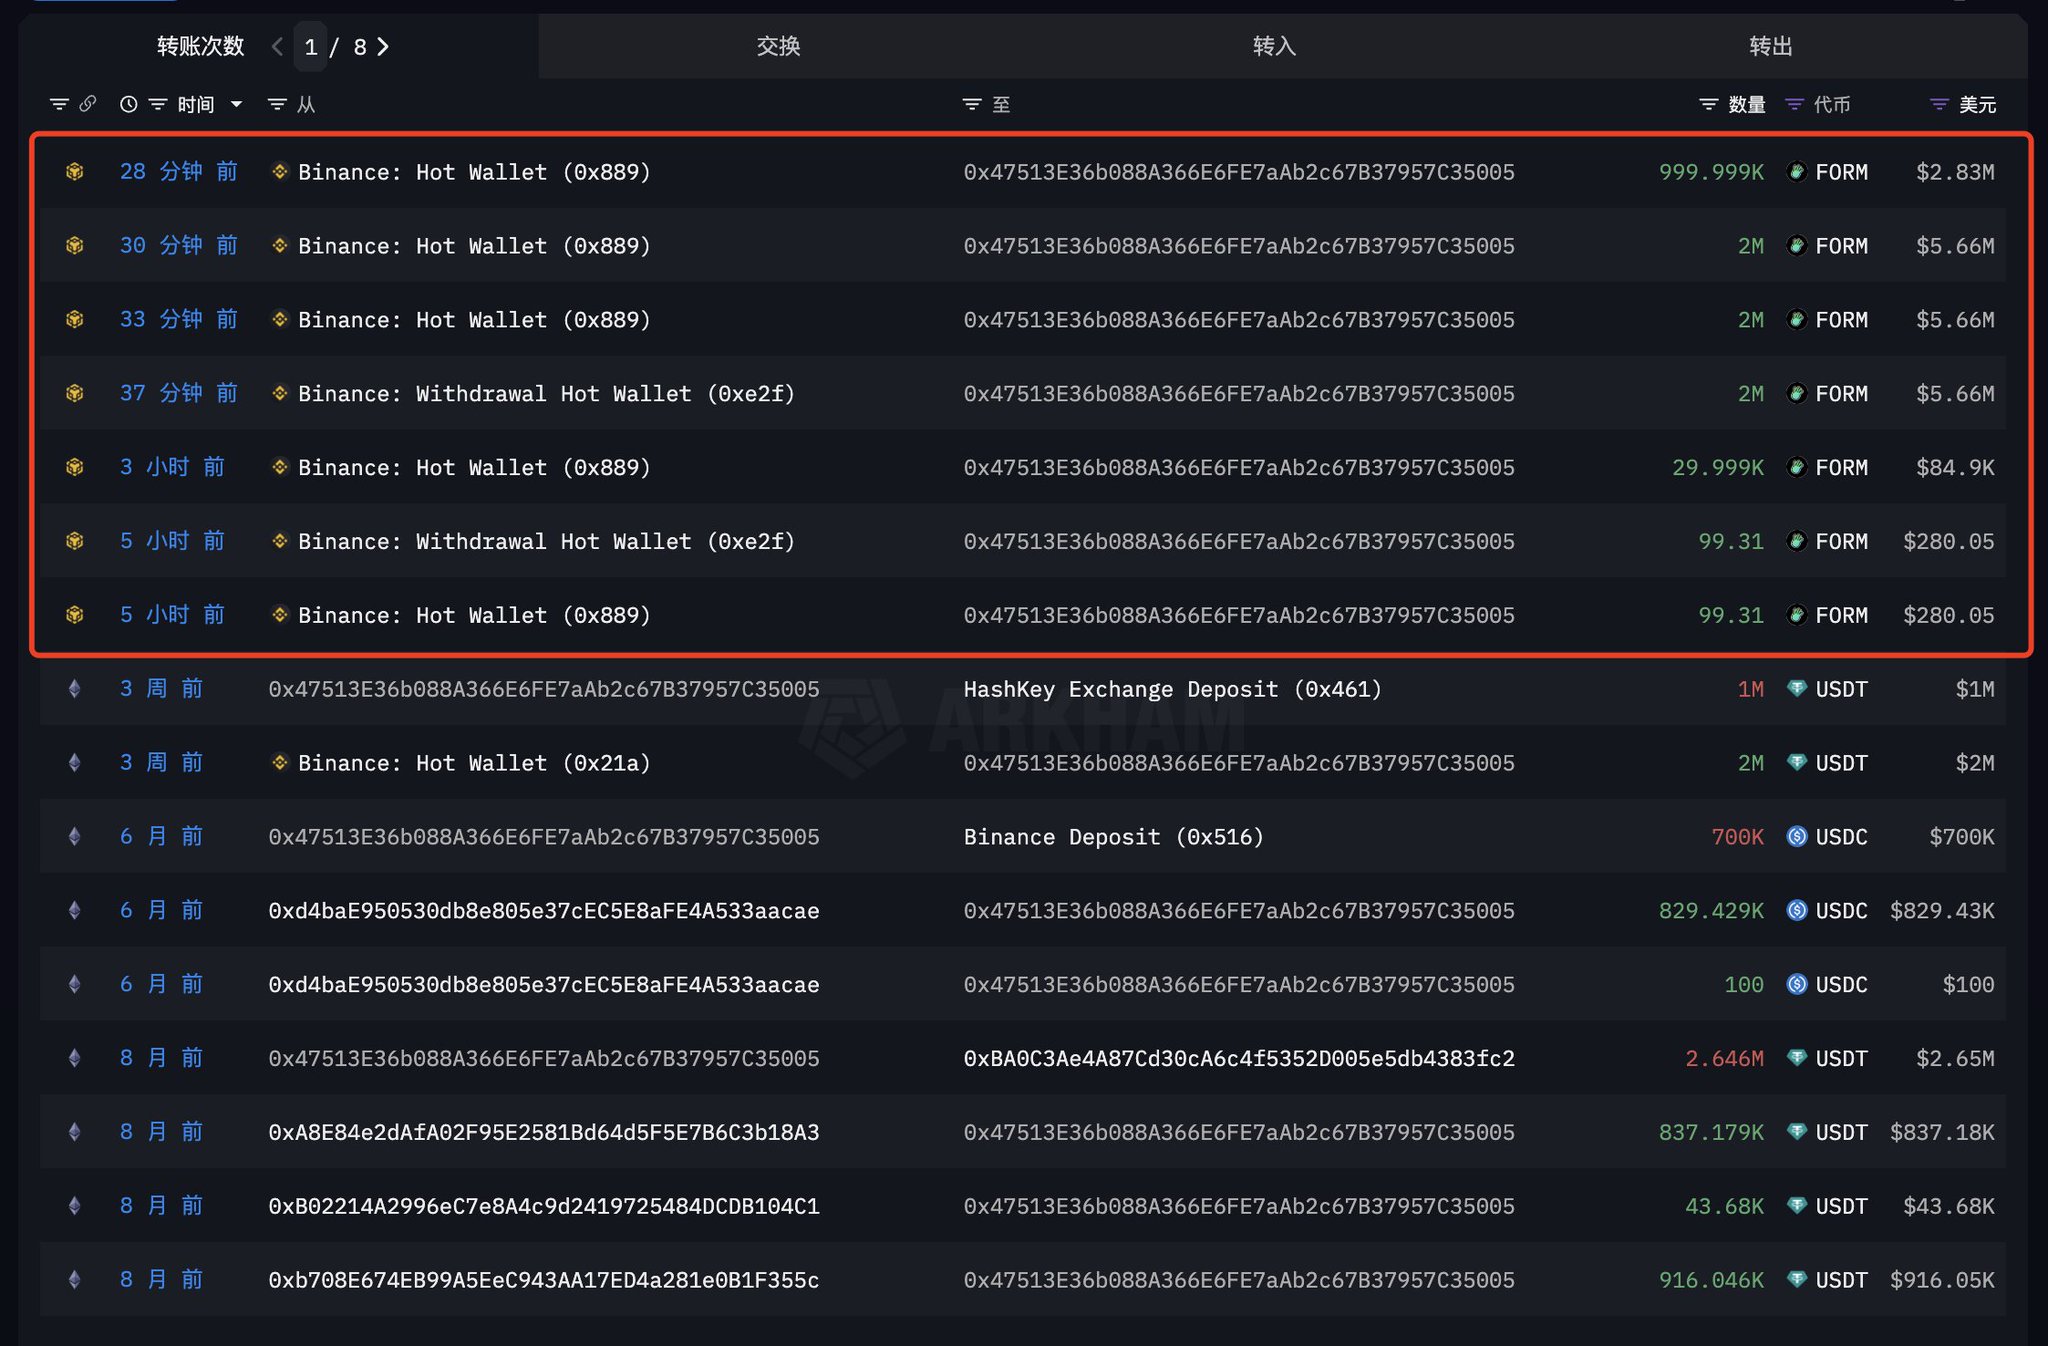Click the 2.646M red amount
The height and width of the screenshot is (1346, 2048).
click(x=1724, y=1058)
